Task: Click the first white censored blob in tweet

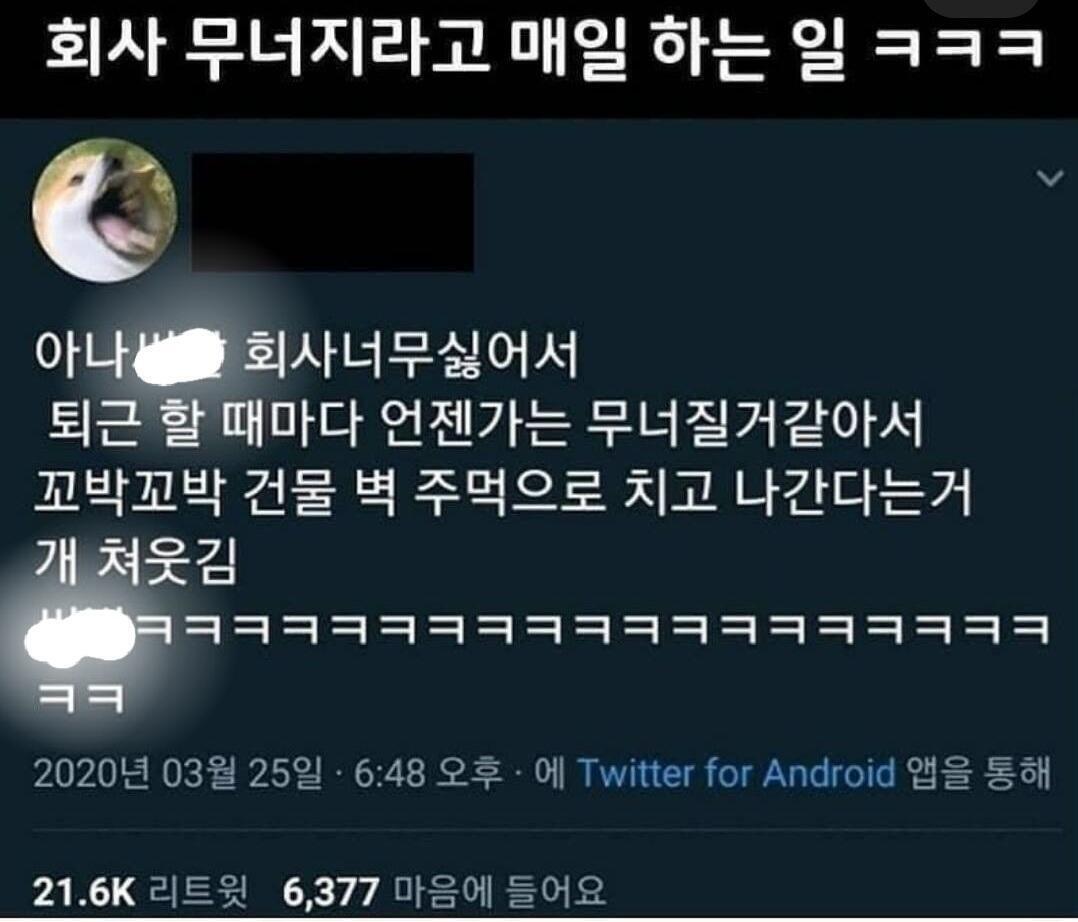Action: tap(180, 356)
